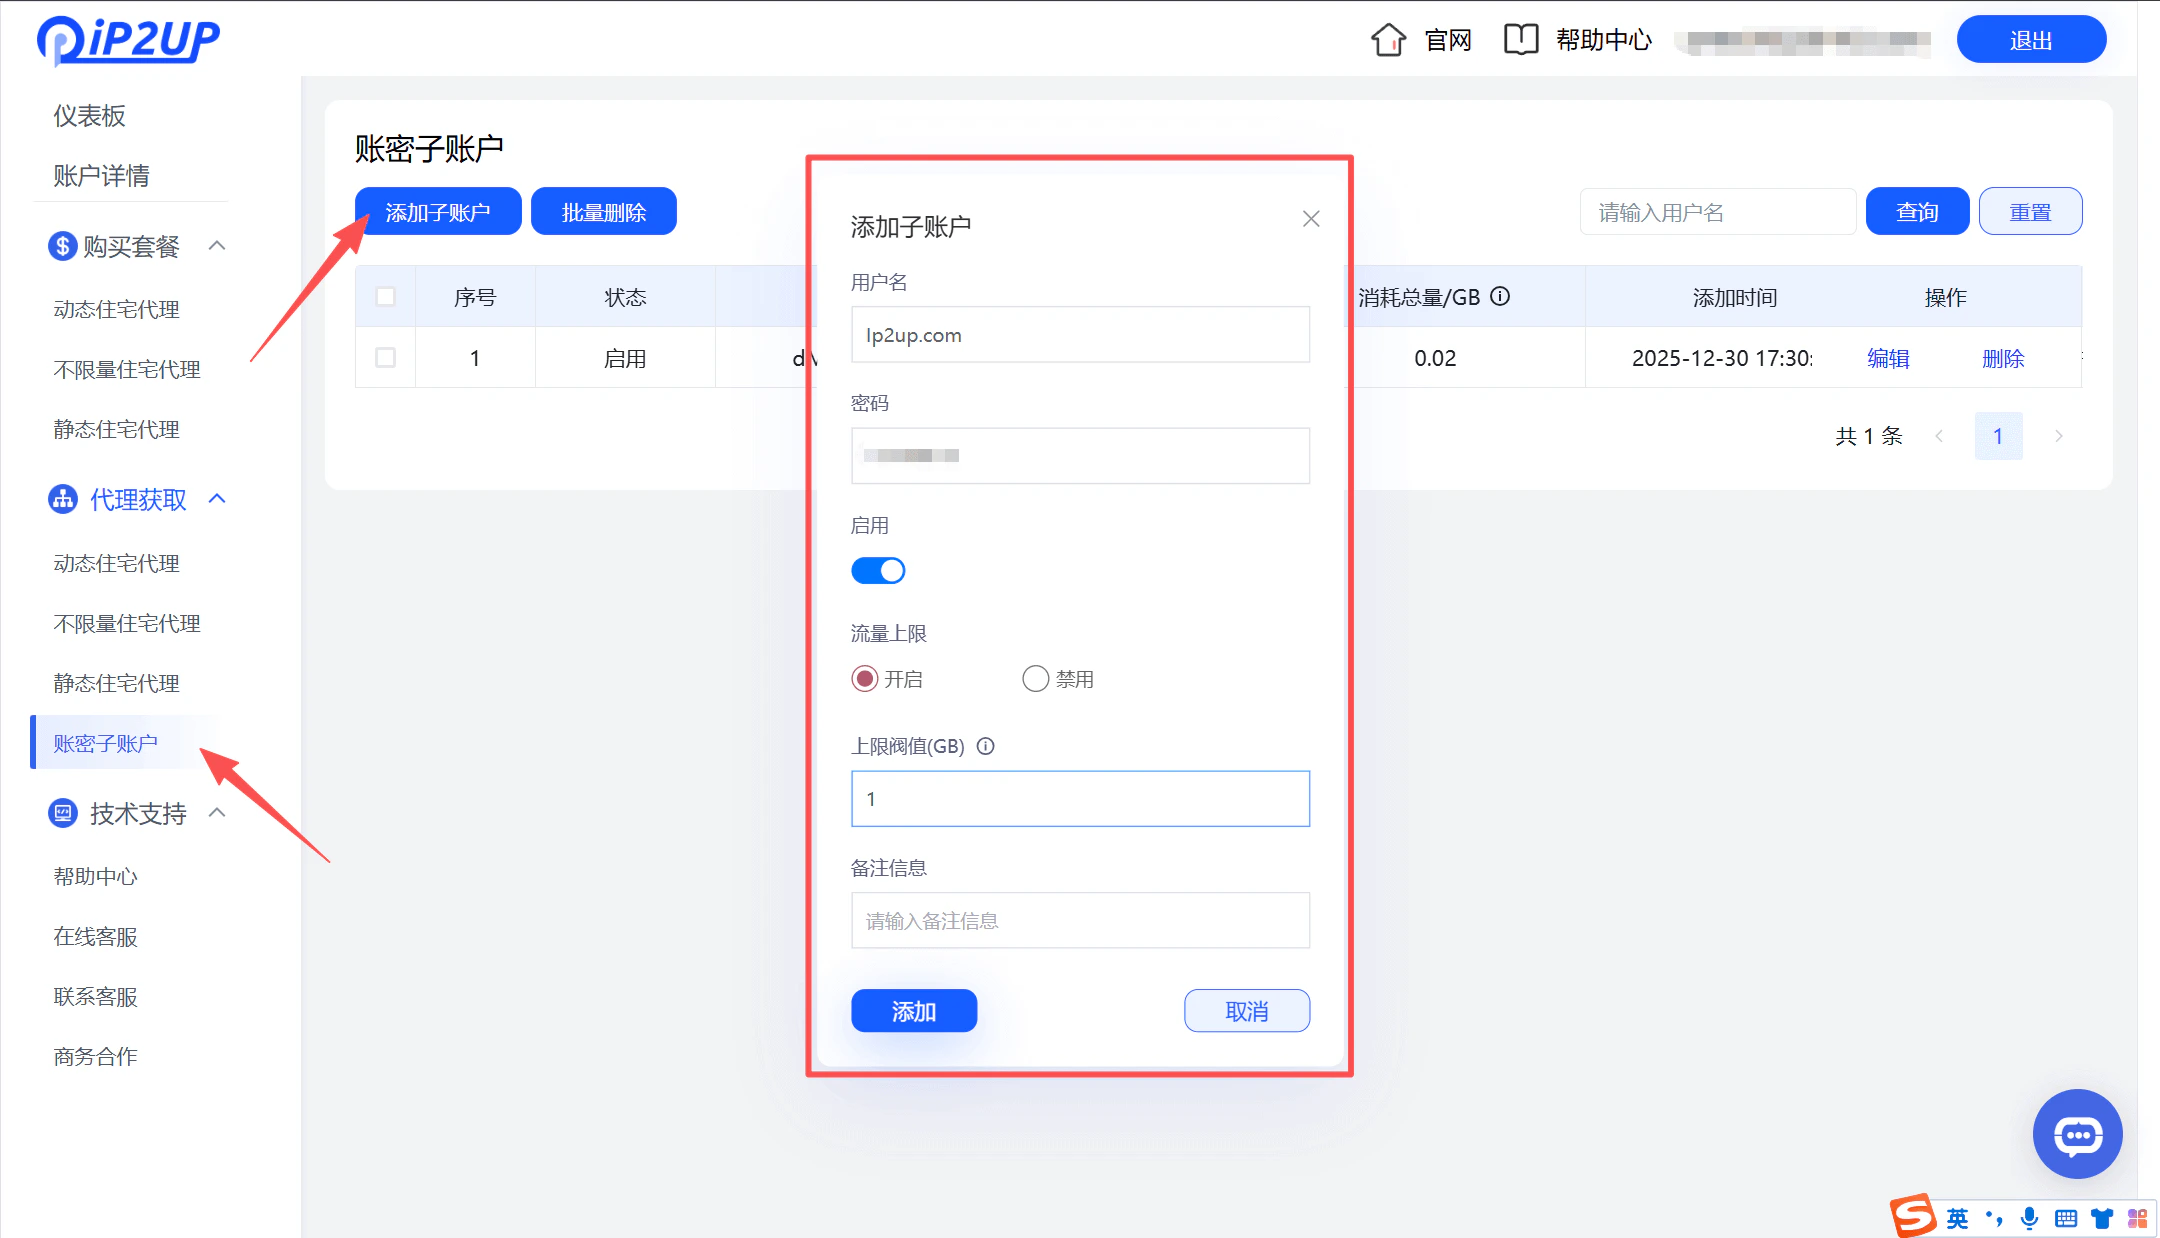The height and width of the screenshot is (1238, 2160).
Task: Check the header select-all checkbox
Action: click(385, 296)
